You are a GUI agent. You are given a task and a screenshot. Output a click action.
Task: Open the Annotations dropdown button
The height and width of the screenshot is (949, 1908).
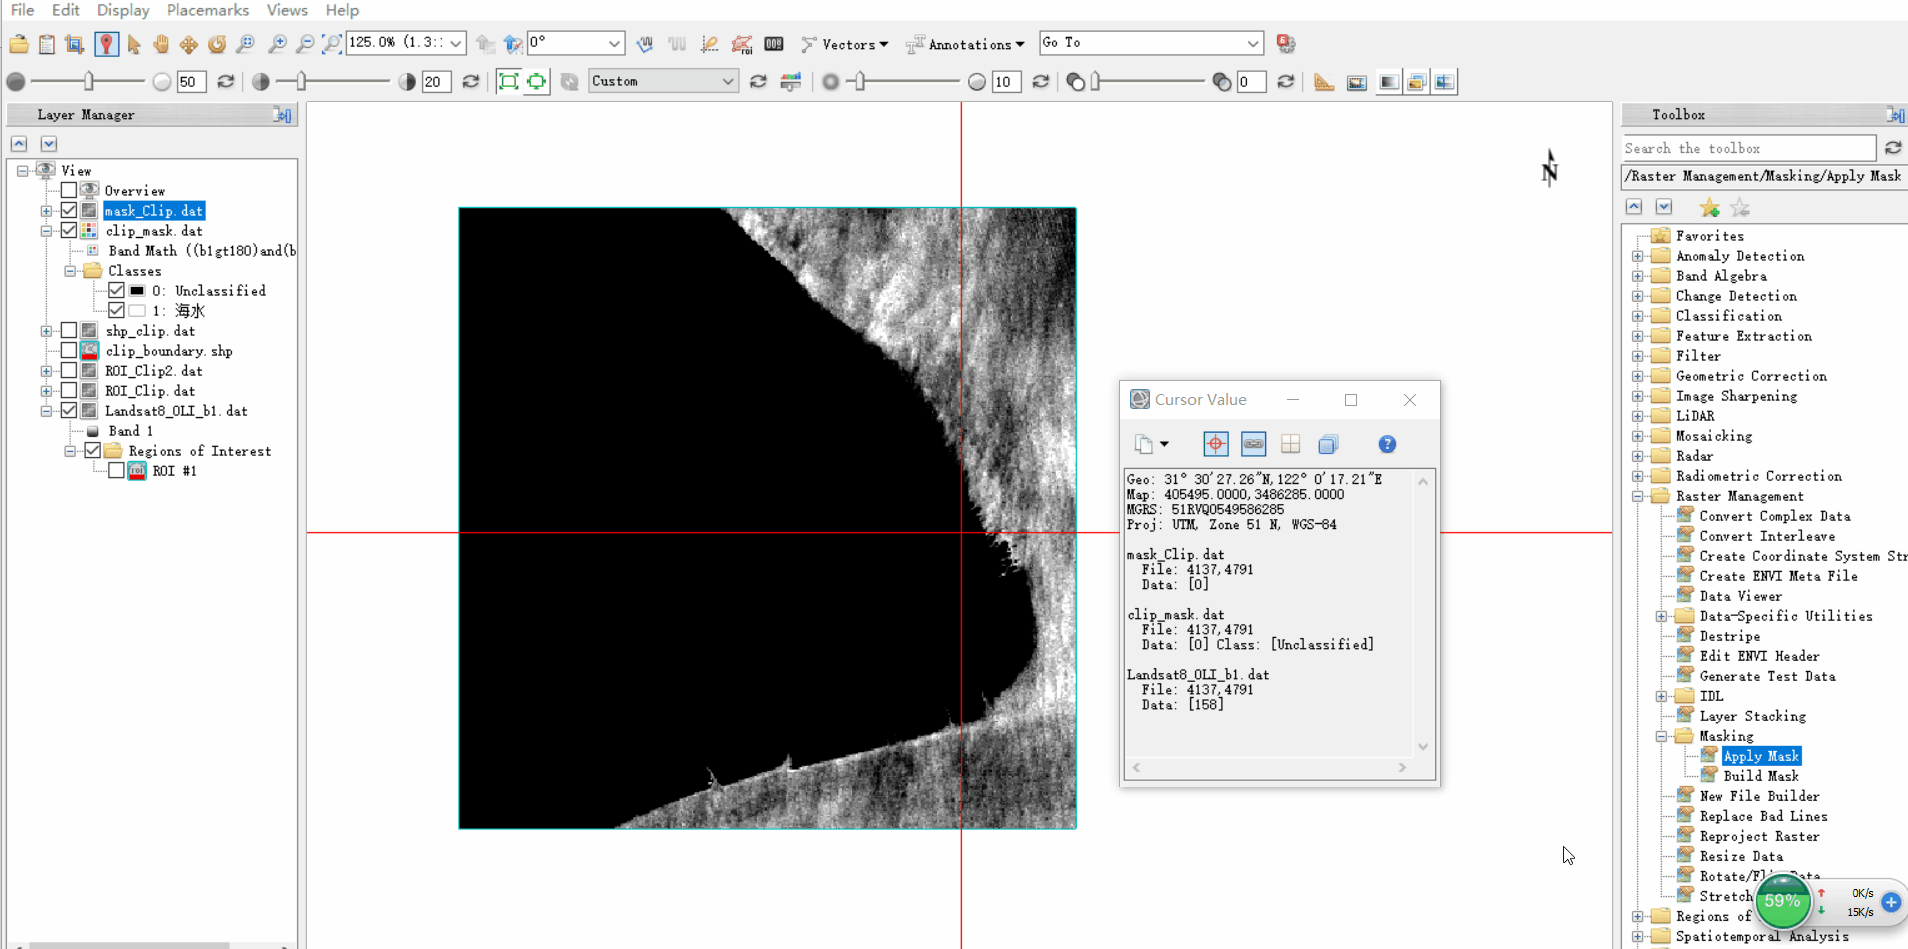tap(965, 44)
